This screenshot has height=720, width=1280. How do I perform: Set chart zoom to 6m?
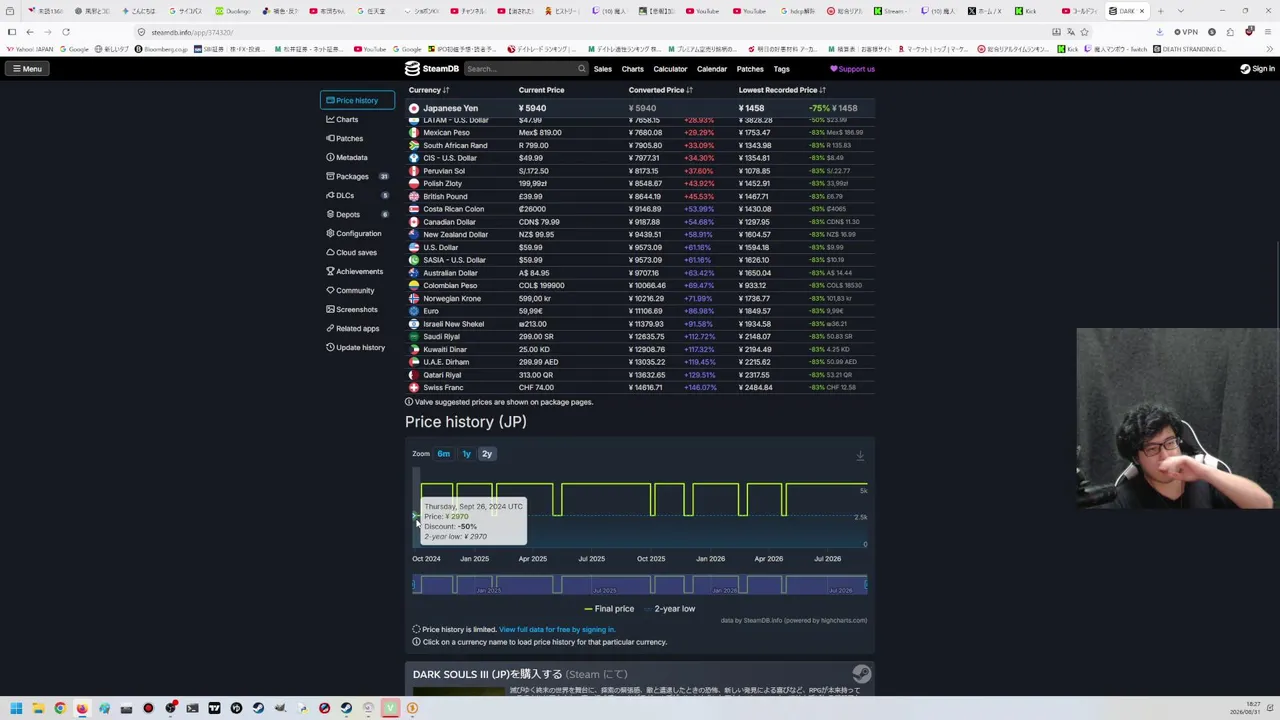pos(443,454)
